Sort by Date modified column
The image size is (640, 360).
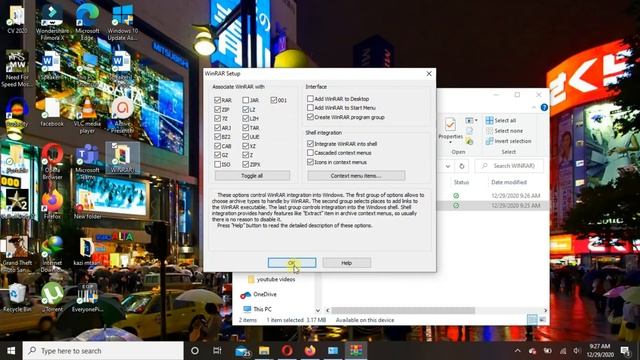point(509,182)
